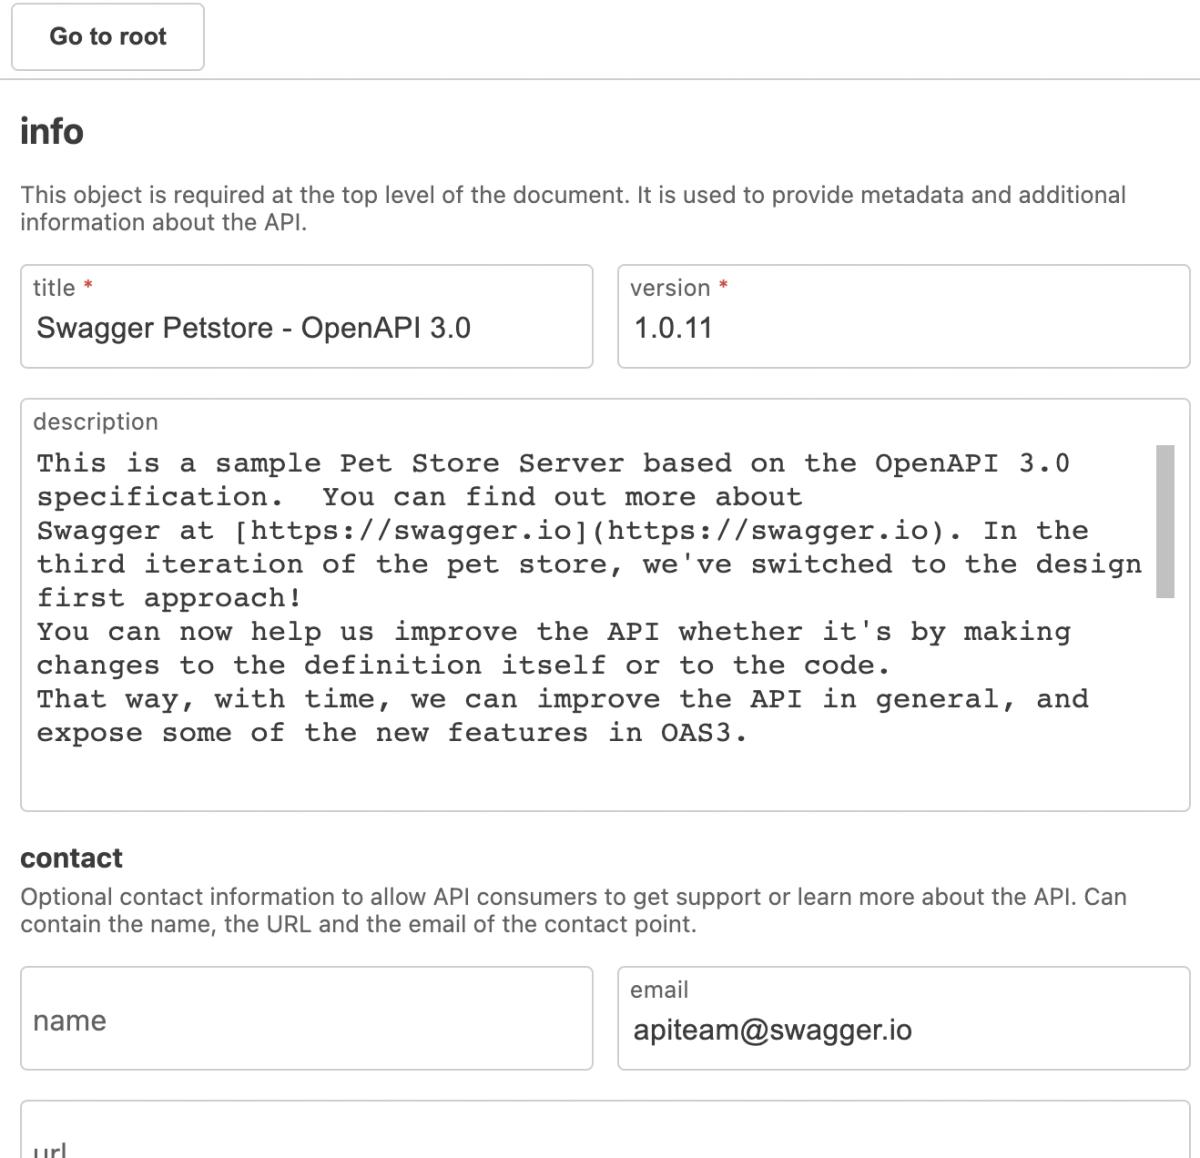Viewport: 1200px width, 1158px height.
Task: Click the contact section heading
Action: (71, 858)
